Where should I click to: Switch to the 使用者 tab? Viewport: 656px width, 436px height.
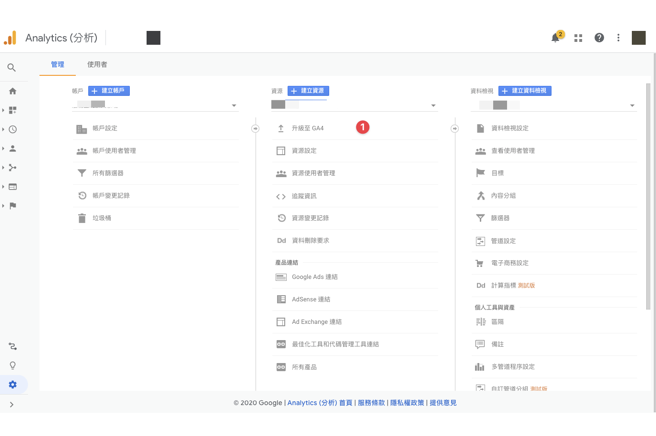coord(97,64)
